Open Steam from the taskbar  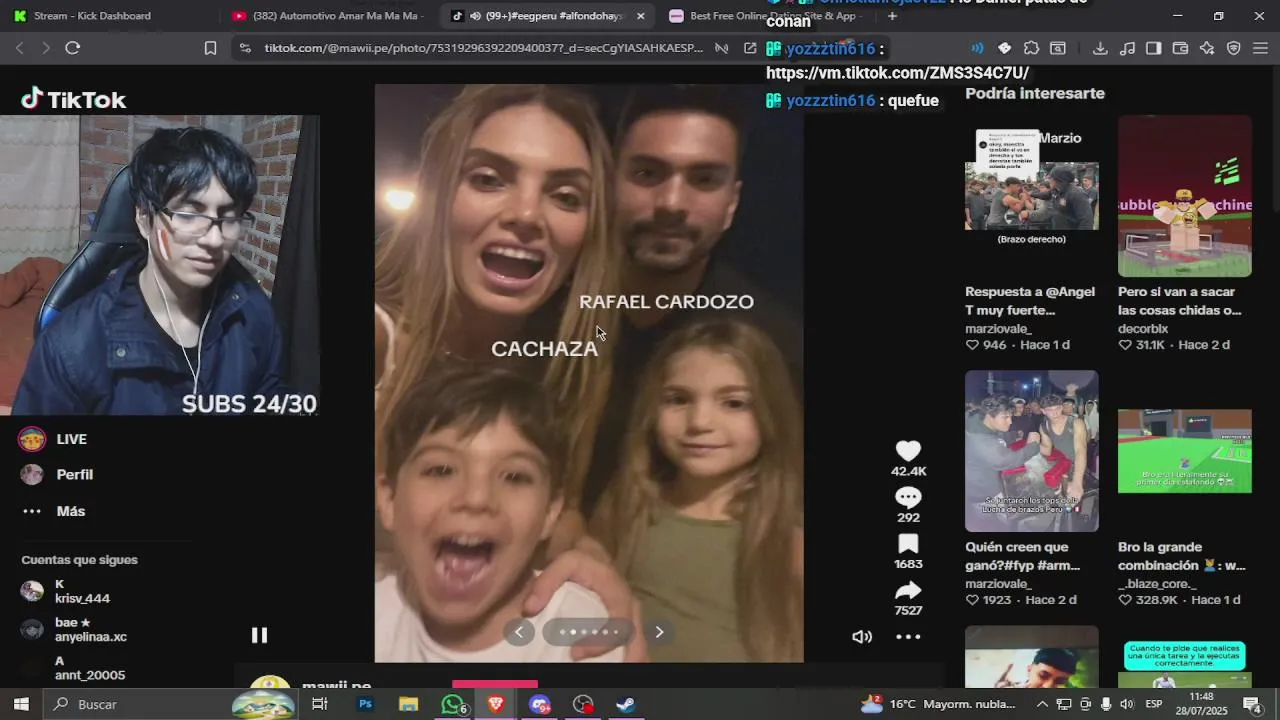point(625,704)
